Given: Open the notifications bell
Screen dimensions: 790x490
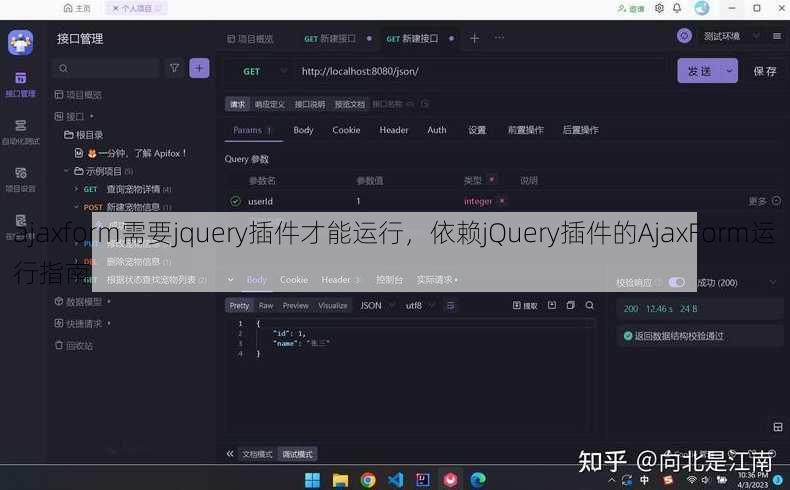Looking at the screenshot, I should (677, 8).
